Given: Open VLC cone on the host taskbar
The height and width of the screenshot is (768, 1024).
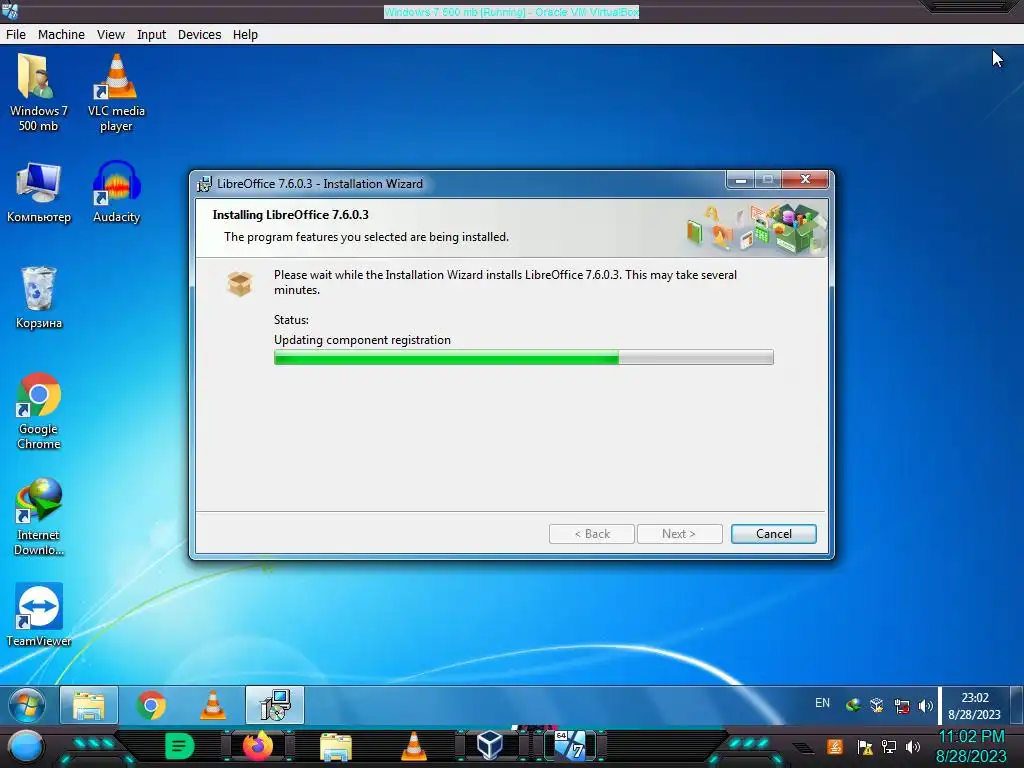Looking at the screenshot, I should click(x=413, y=746).
